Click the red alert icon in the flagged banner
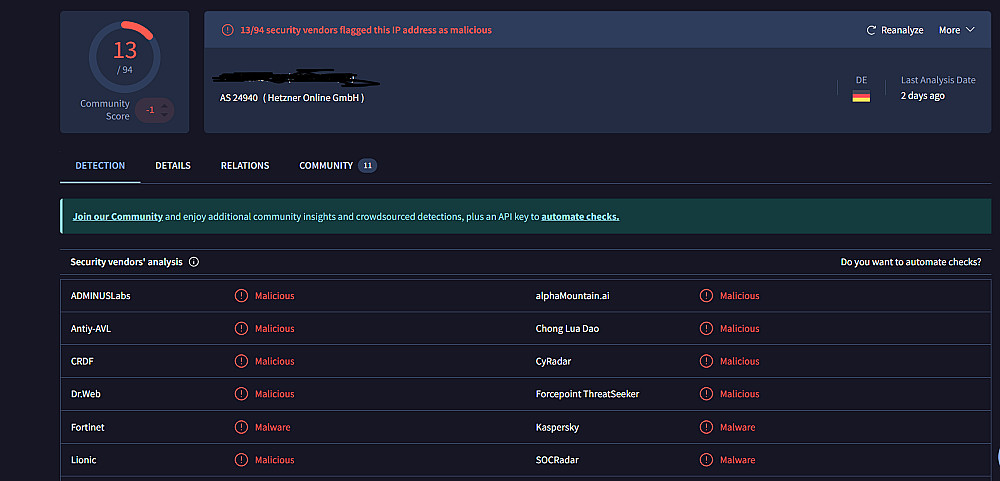Image resolution: width=1000 pixels, height=481 pixels. (x=228, y=30)
